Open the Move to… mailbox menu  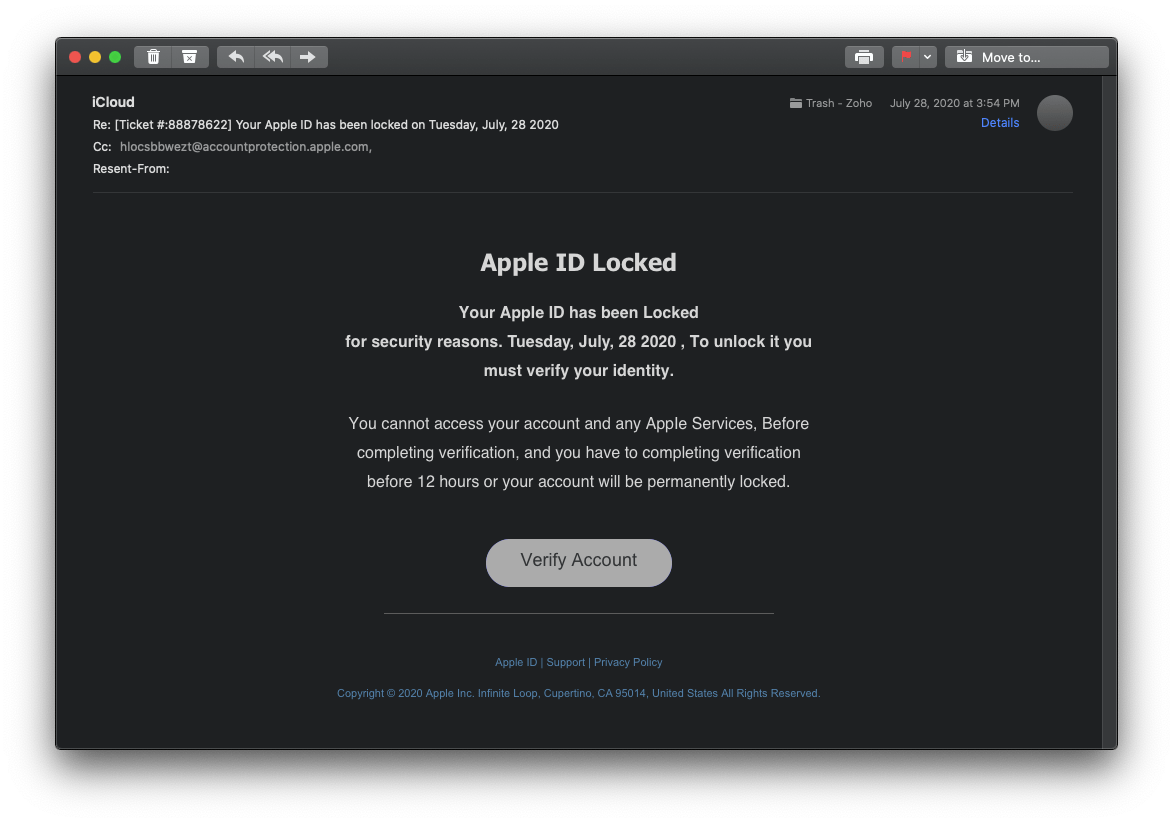1026,57
